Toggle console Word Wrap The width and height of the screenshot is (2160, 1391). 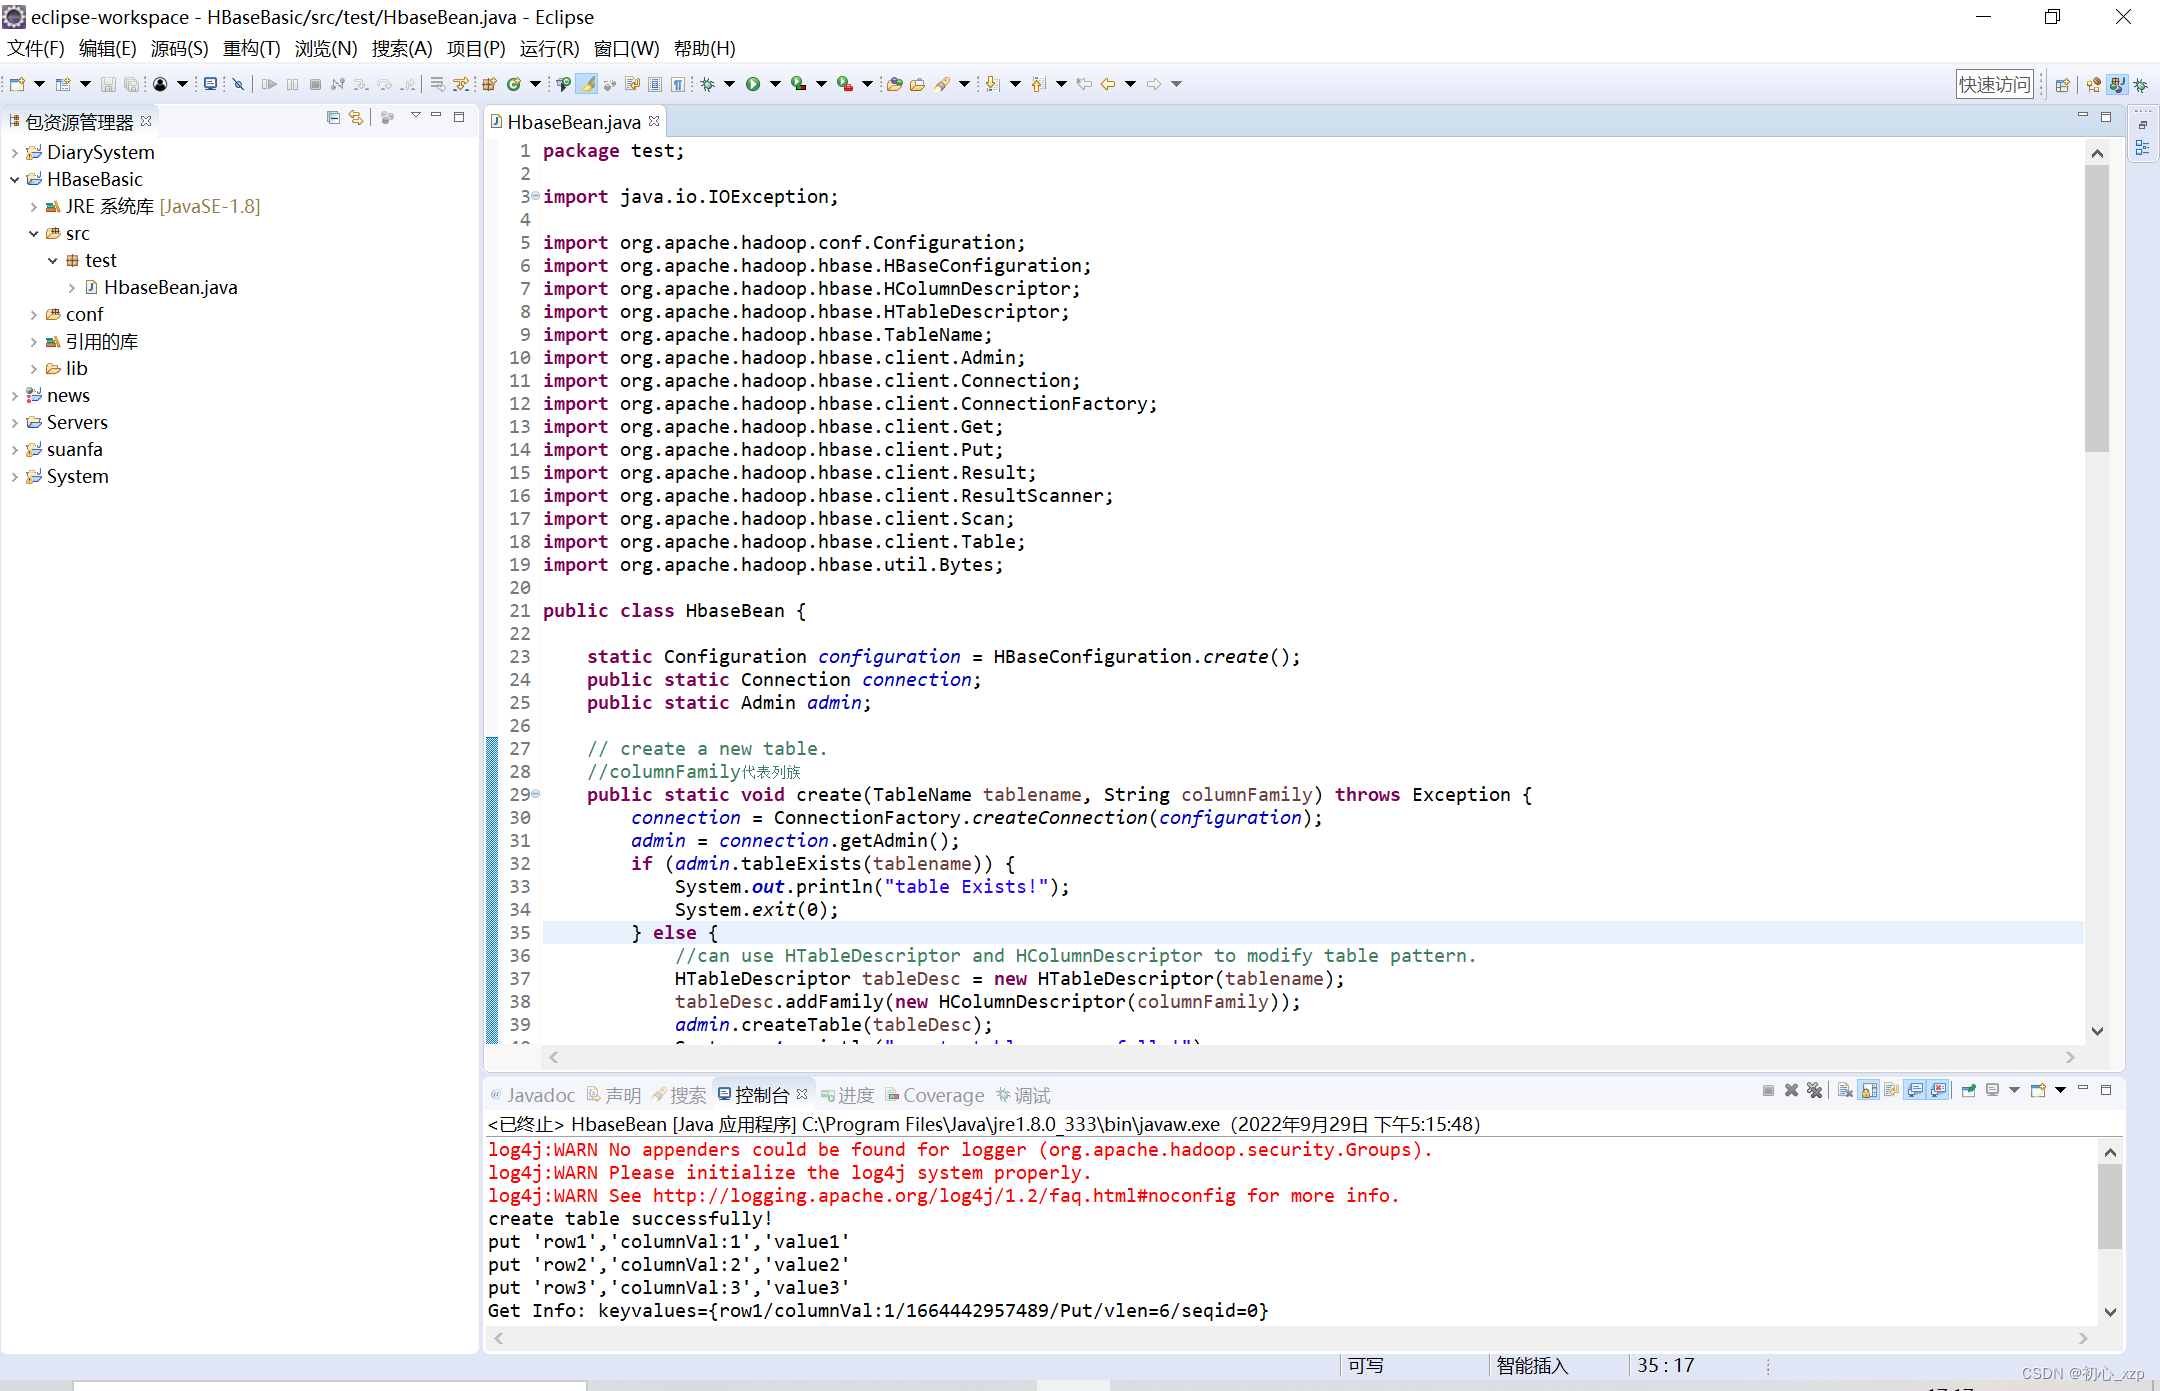coord(1891,1090)
